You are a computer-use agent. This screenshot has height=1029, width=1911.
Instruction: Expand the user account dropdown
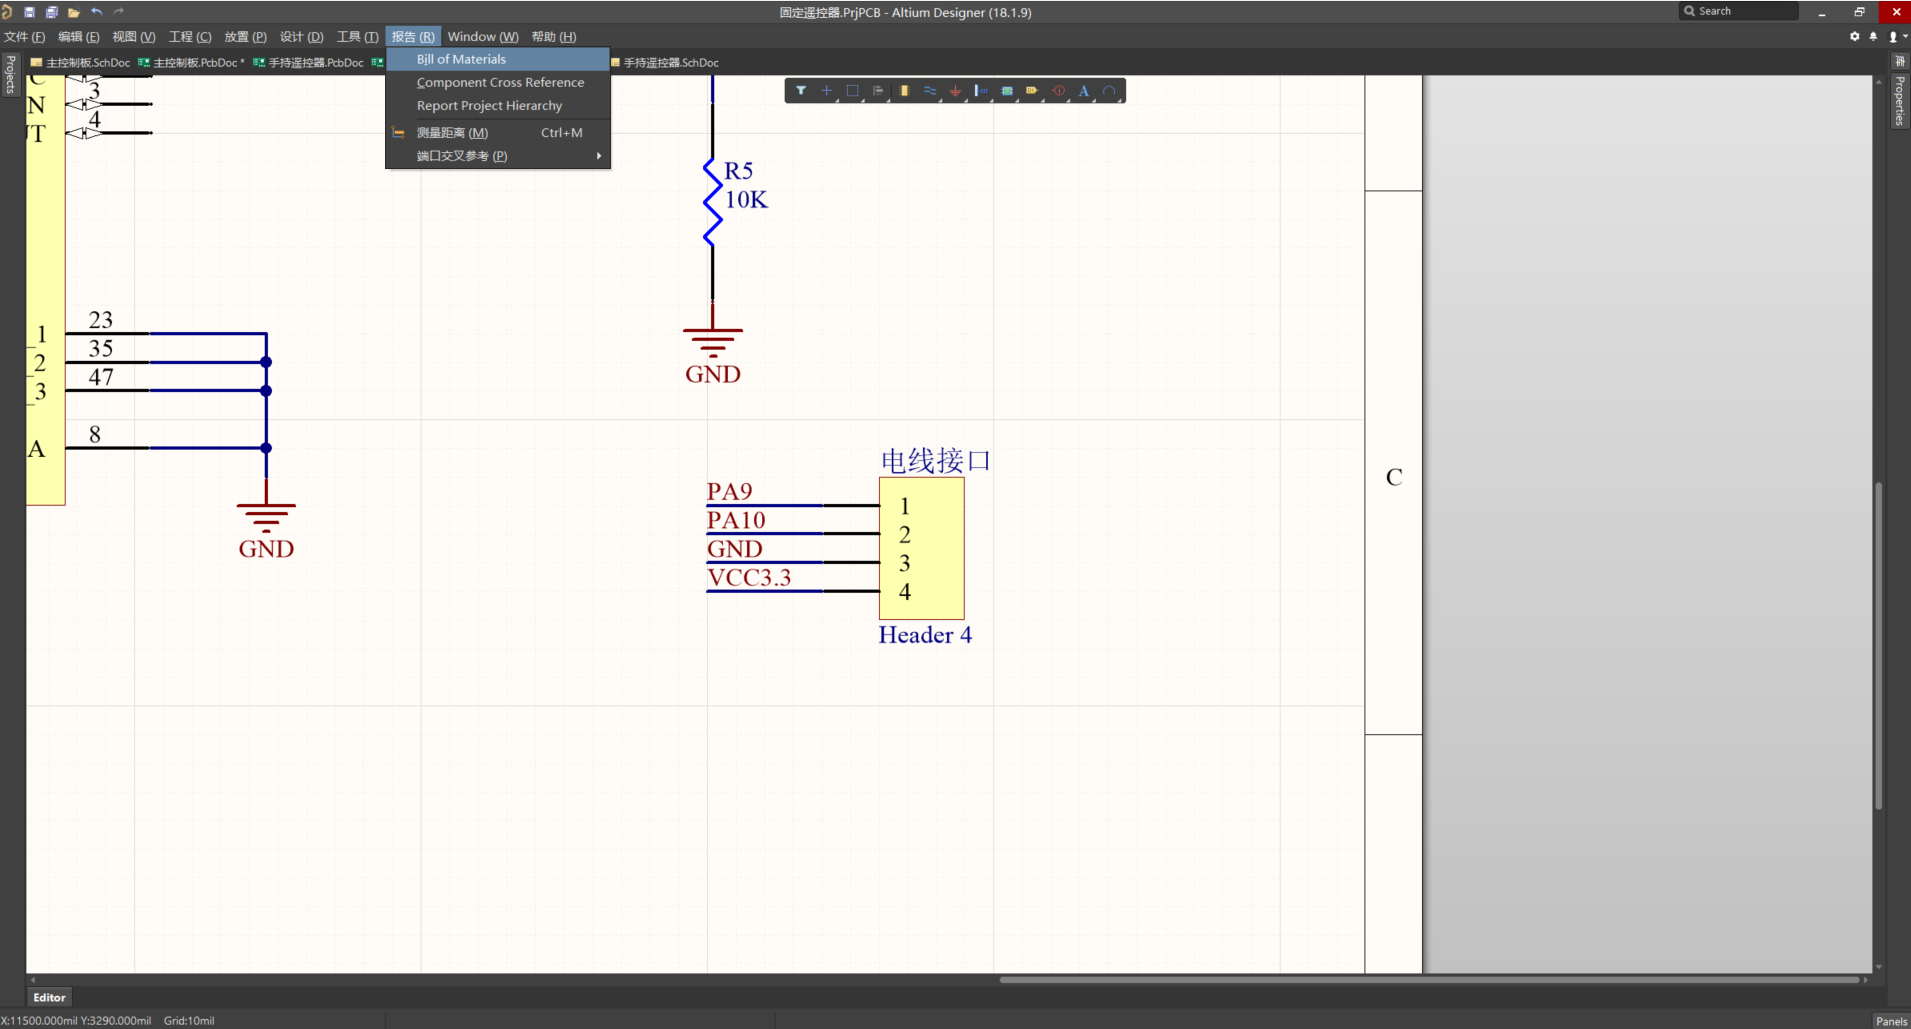(x=1896, y=37)
